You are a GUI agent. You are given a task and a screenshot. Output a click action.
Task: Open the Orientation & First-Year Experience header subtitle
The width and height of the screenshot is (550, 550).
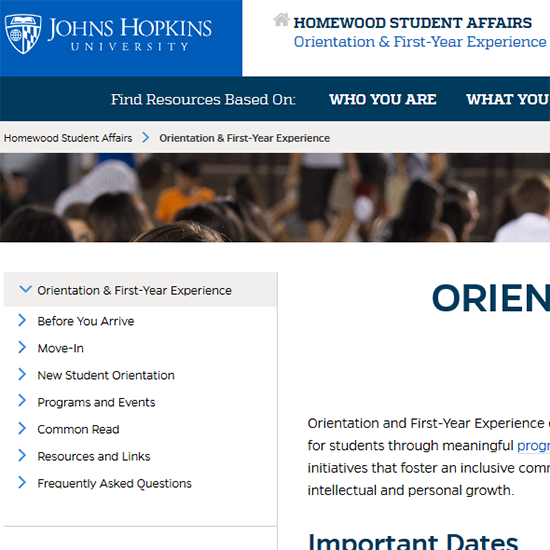point(420,42)
